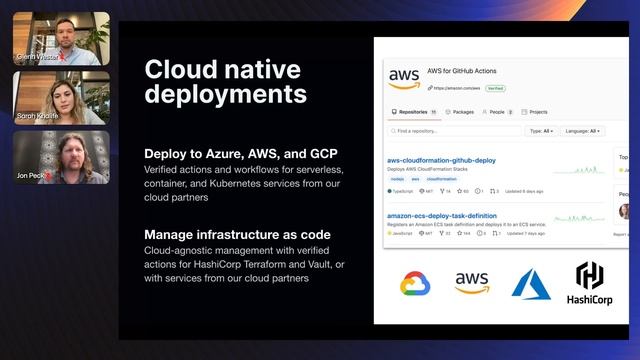Click the 'Updated 7 days ago' text
Screen dimensions: 640x360
tap(526, 233)
